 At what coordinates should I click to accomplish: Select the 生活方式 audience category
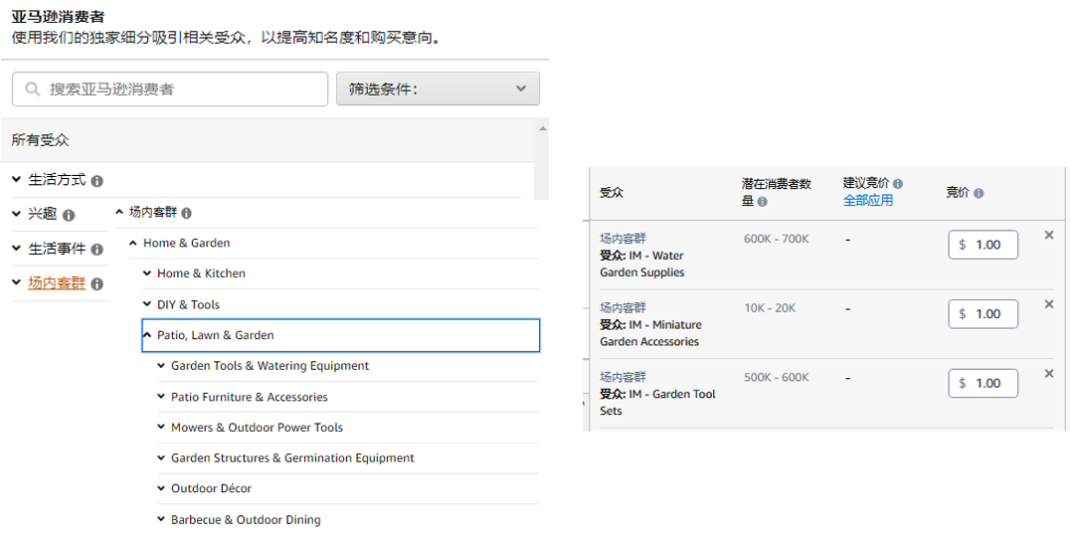tap(56, 180)
